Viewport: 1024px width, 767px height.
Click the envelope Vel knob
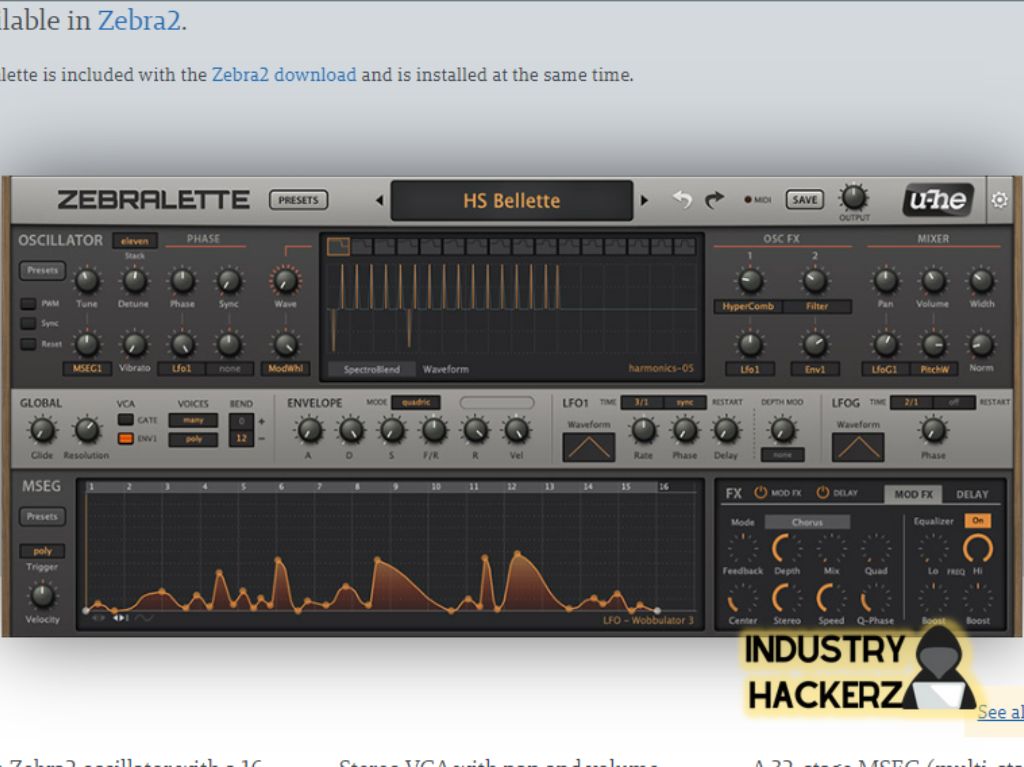517,430
